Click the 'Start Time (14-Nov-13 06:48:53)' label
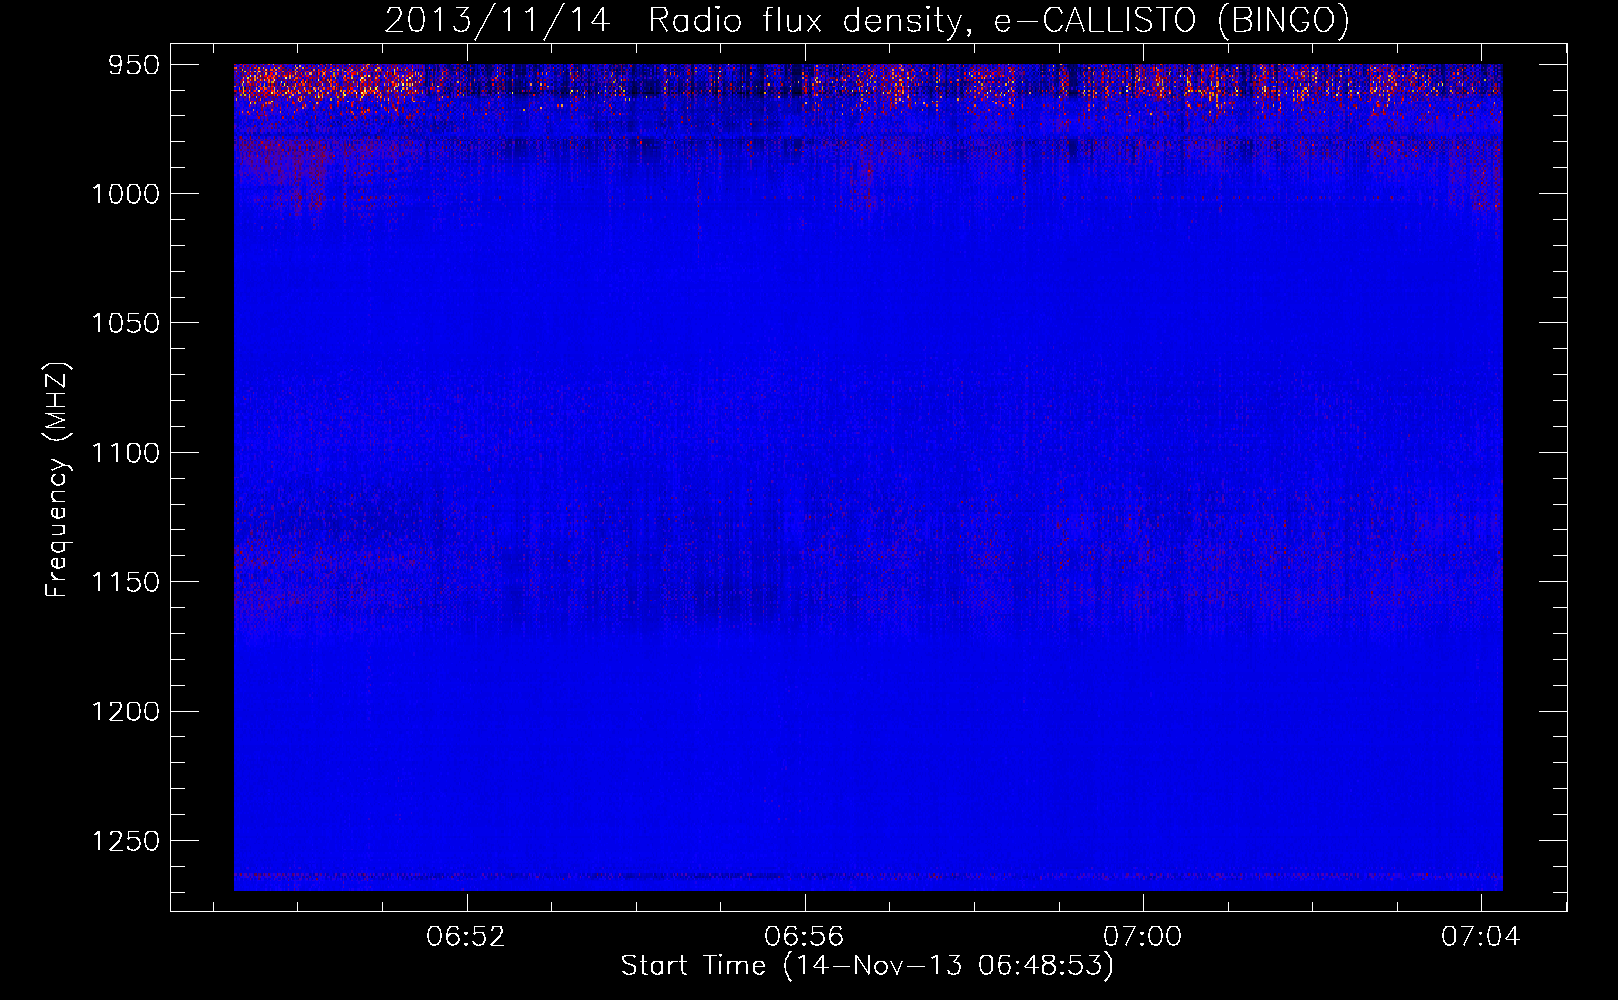This screenshot has width=1618, height=1000. click(x=867, y=966)
